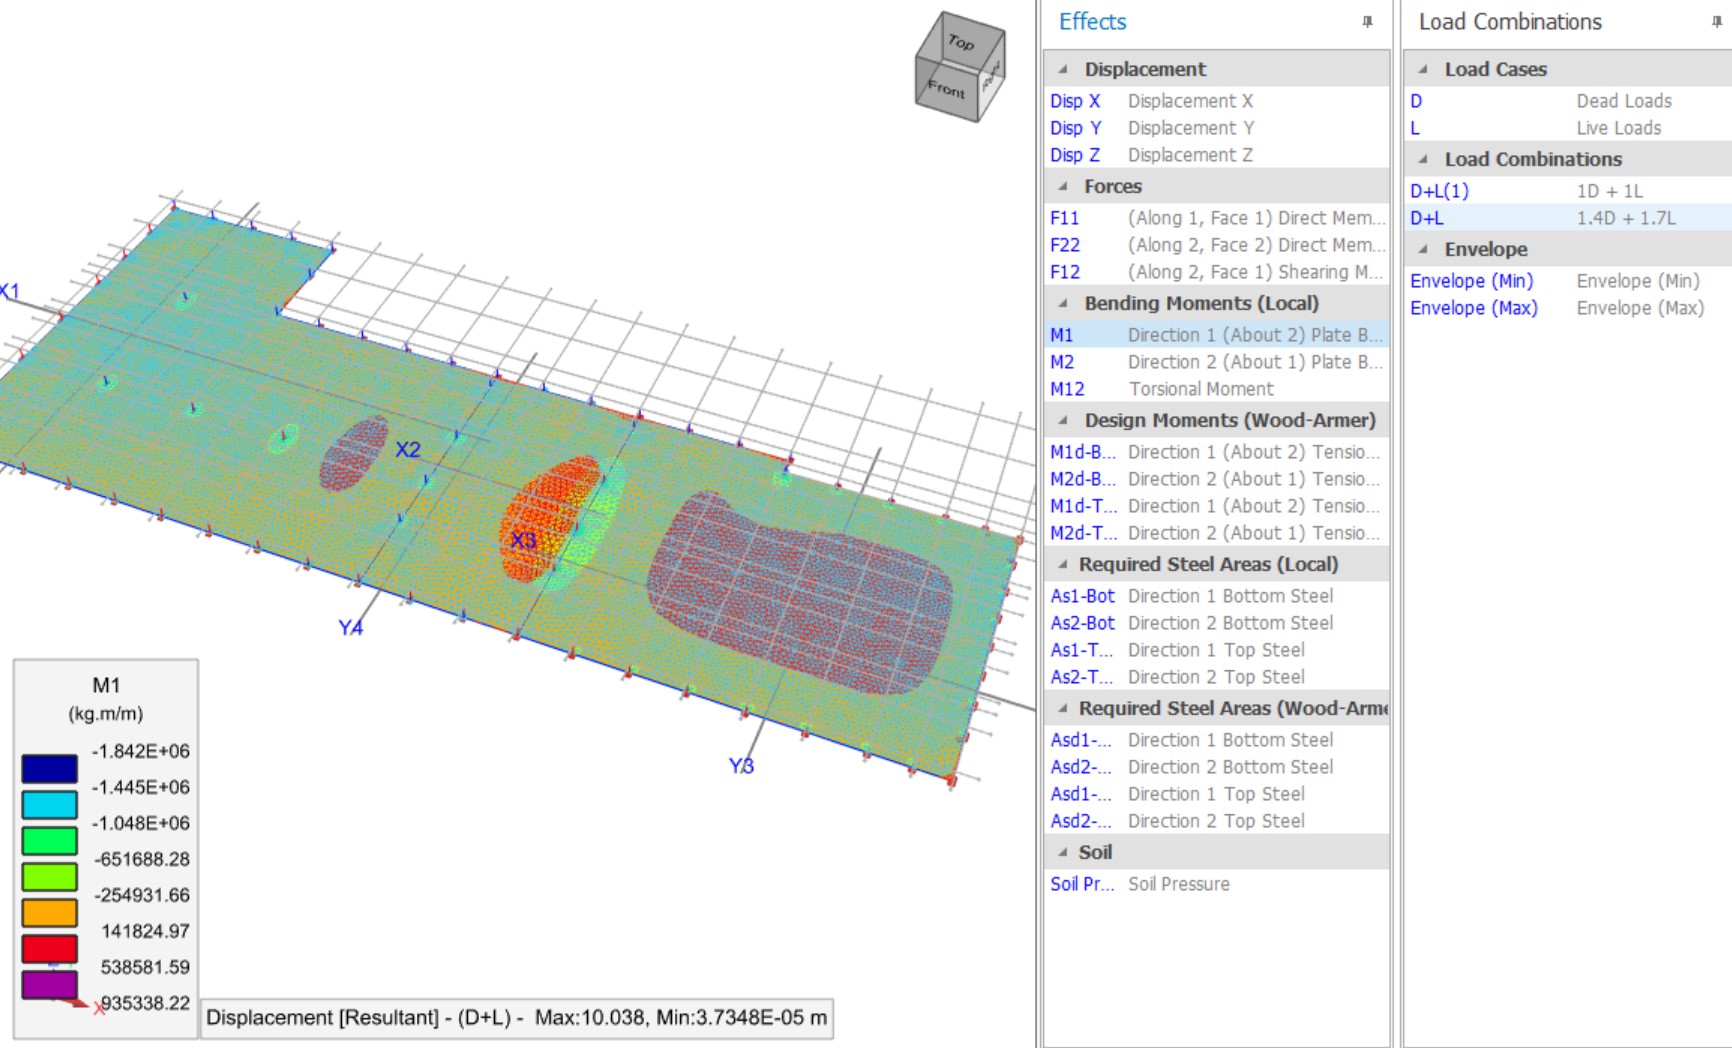Collapse the Forces group
This screenshot has width=1732, height=1048.
pos(1063,186)
